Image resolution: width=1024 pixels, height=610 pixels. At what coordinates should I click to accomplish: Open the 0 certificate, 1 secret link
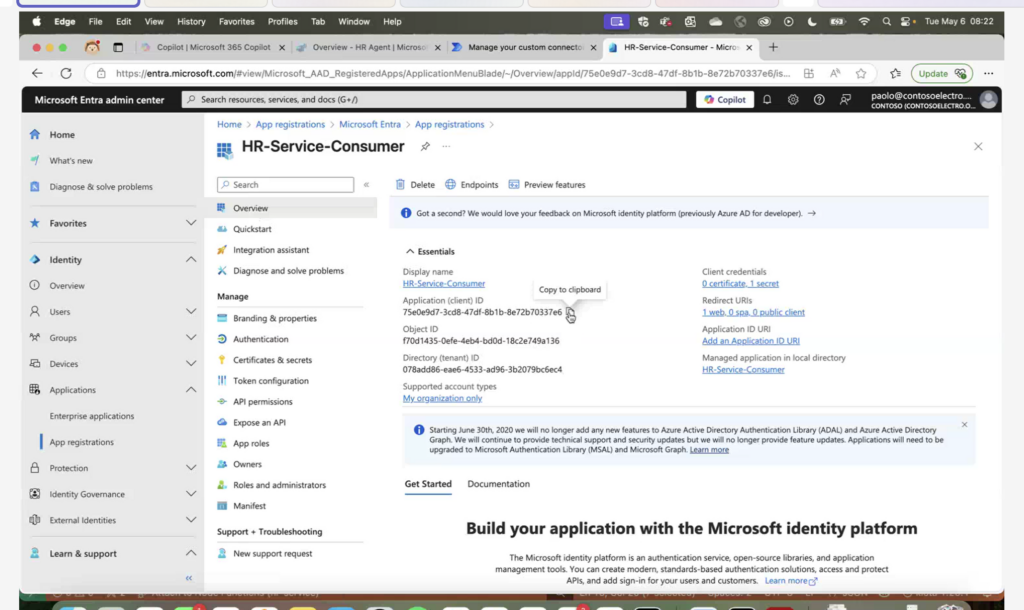coord(740,283)
